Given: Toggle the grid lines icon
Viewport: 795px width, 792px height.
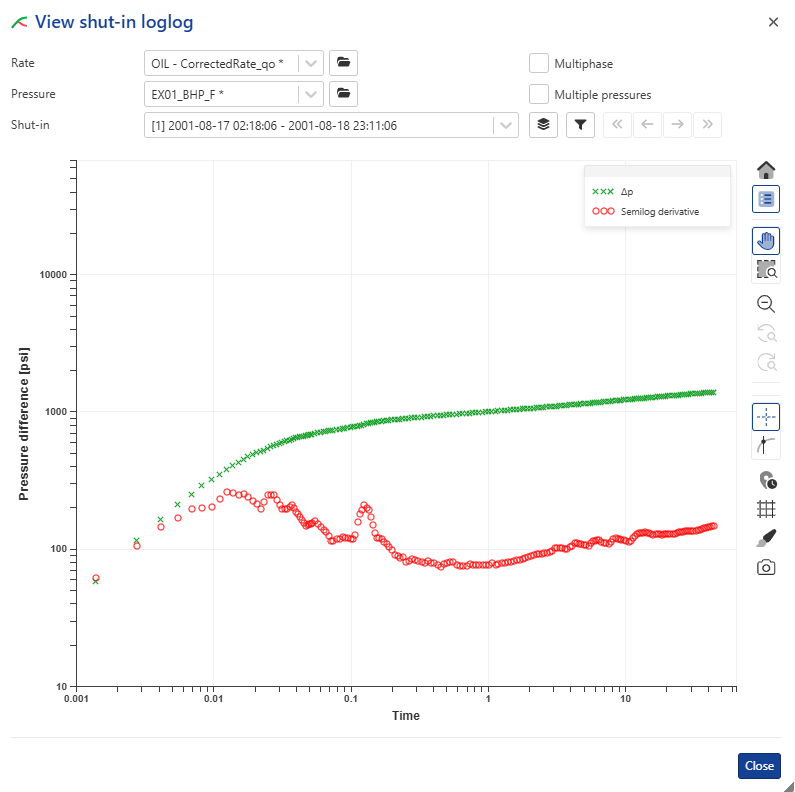Looking at the screenshot, I should point(766,508).
